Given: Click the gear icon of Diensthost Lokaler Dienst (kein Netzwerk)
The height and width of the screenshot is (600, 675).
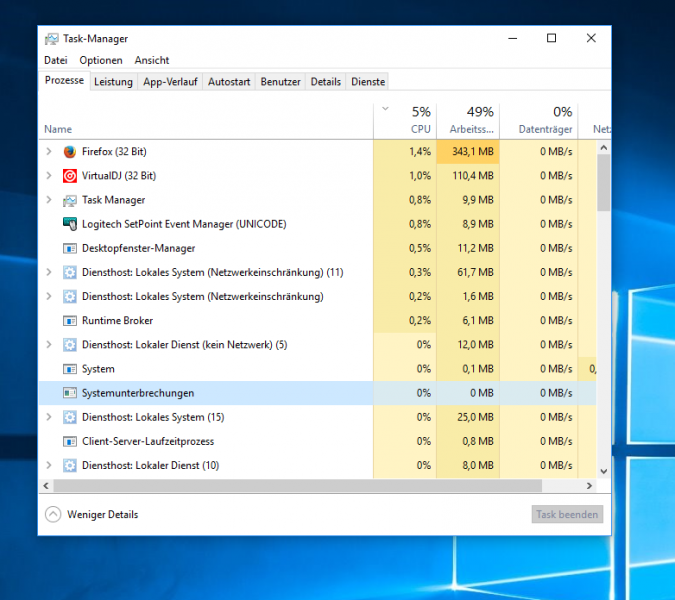Looking at the screenshot, I should point(70,345).
